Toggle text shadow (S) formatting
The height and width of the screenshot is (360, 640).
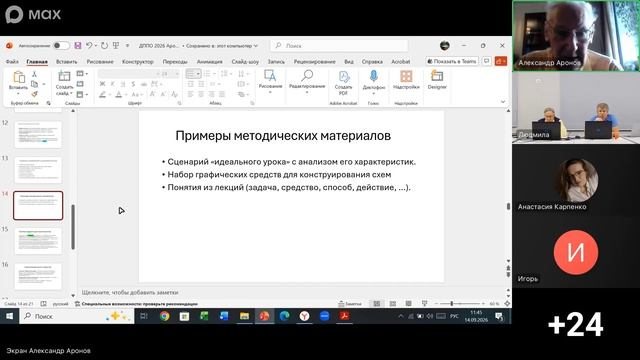[x=133, y=84]
